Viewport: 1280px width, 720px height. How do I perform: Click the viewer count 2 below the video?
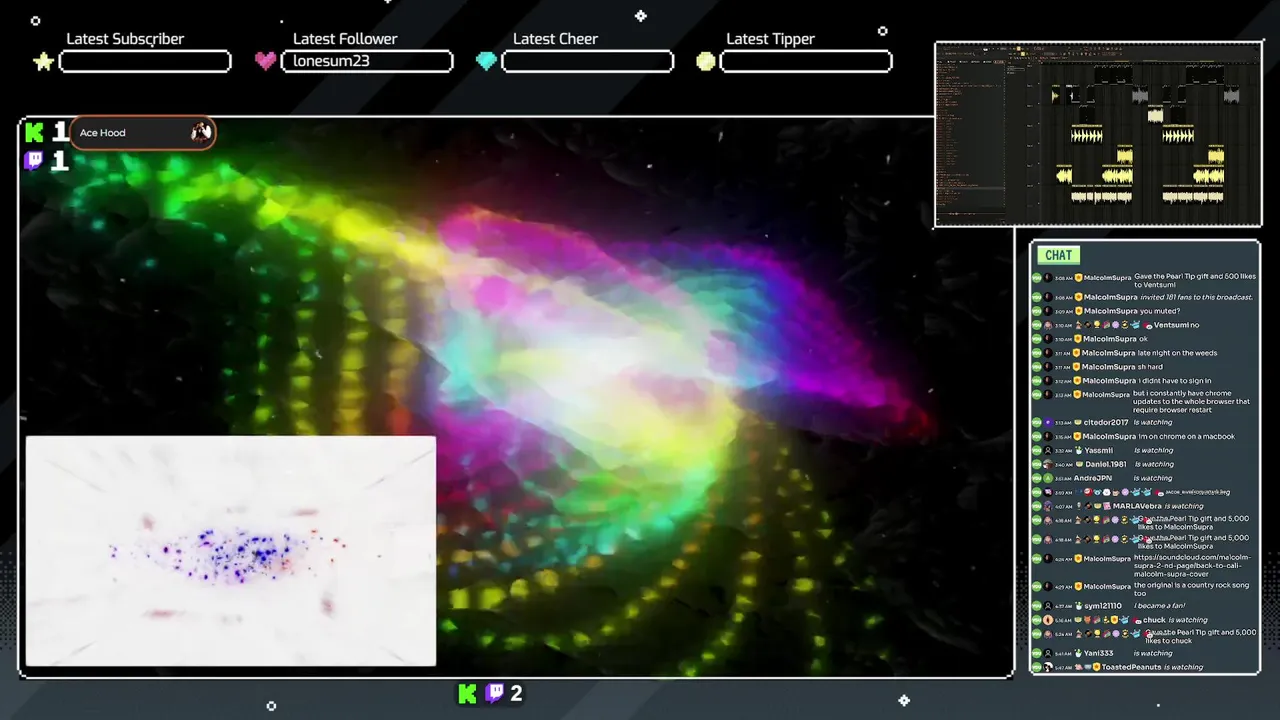516,693
